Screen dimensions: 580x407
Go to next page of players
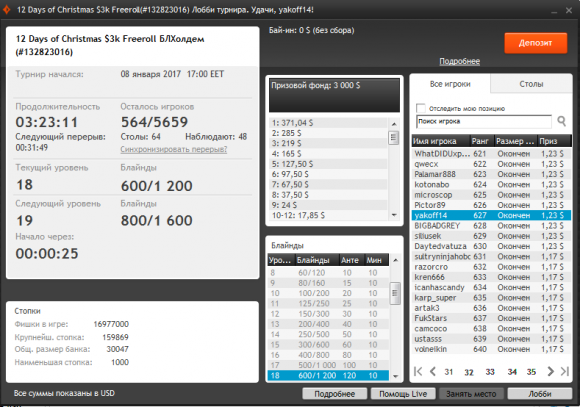tap(550, 371)
